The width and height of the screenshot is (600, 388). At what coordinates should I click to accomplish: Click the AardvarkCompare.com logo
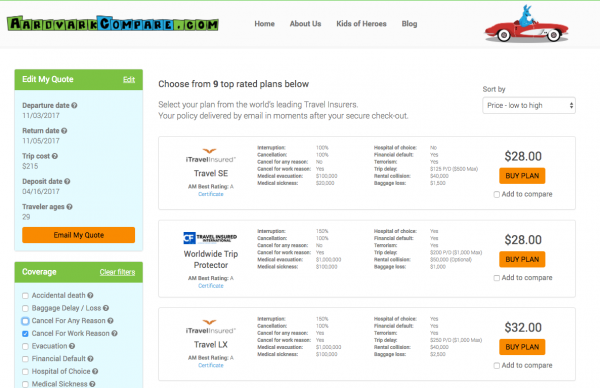[x=112, y=24]
